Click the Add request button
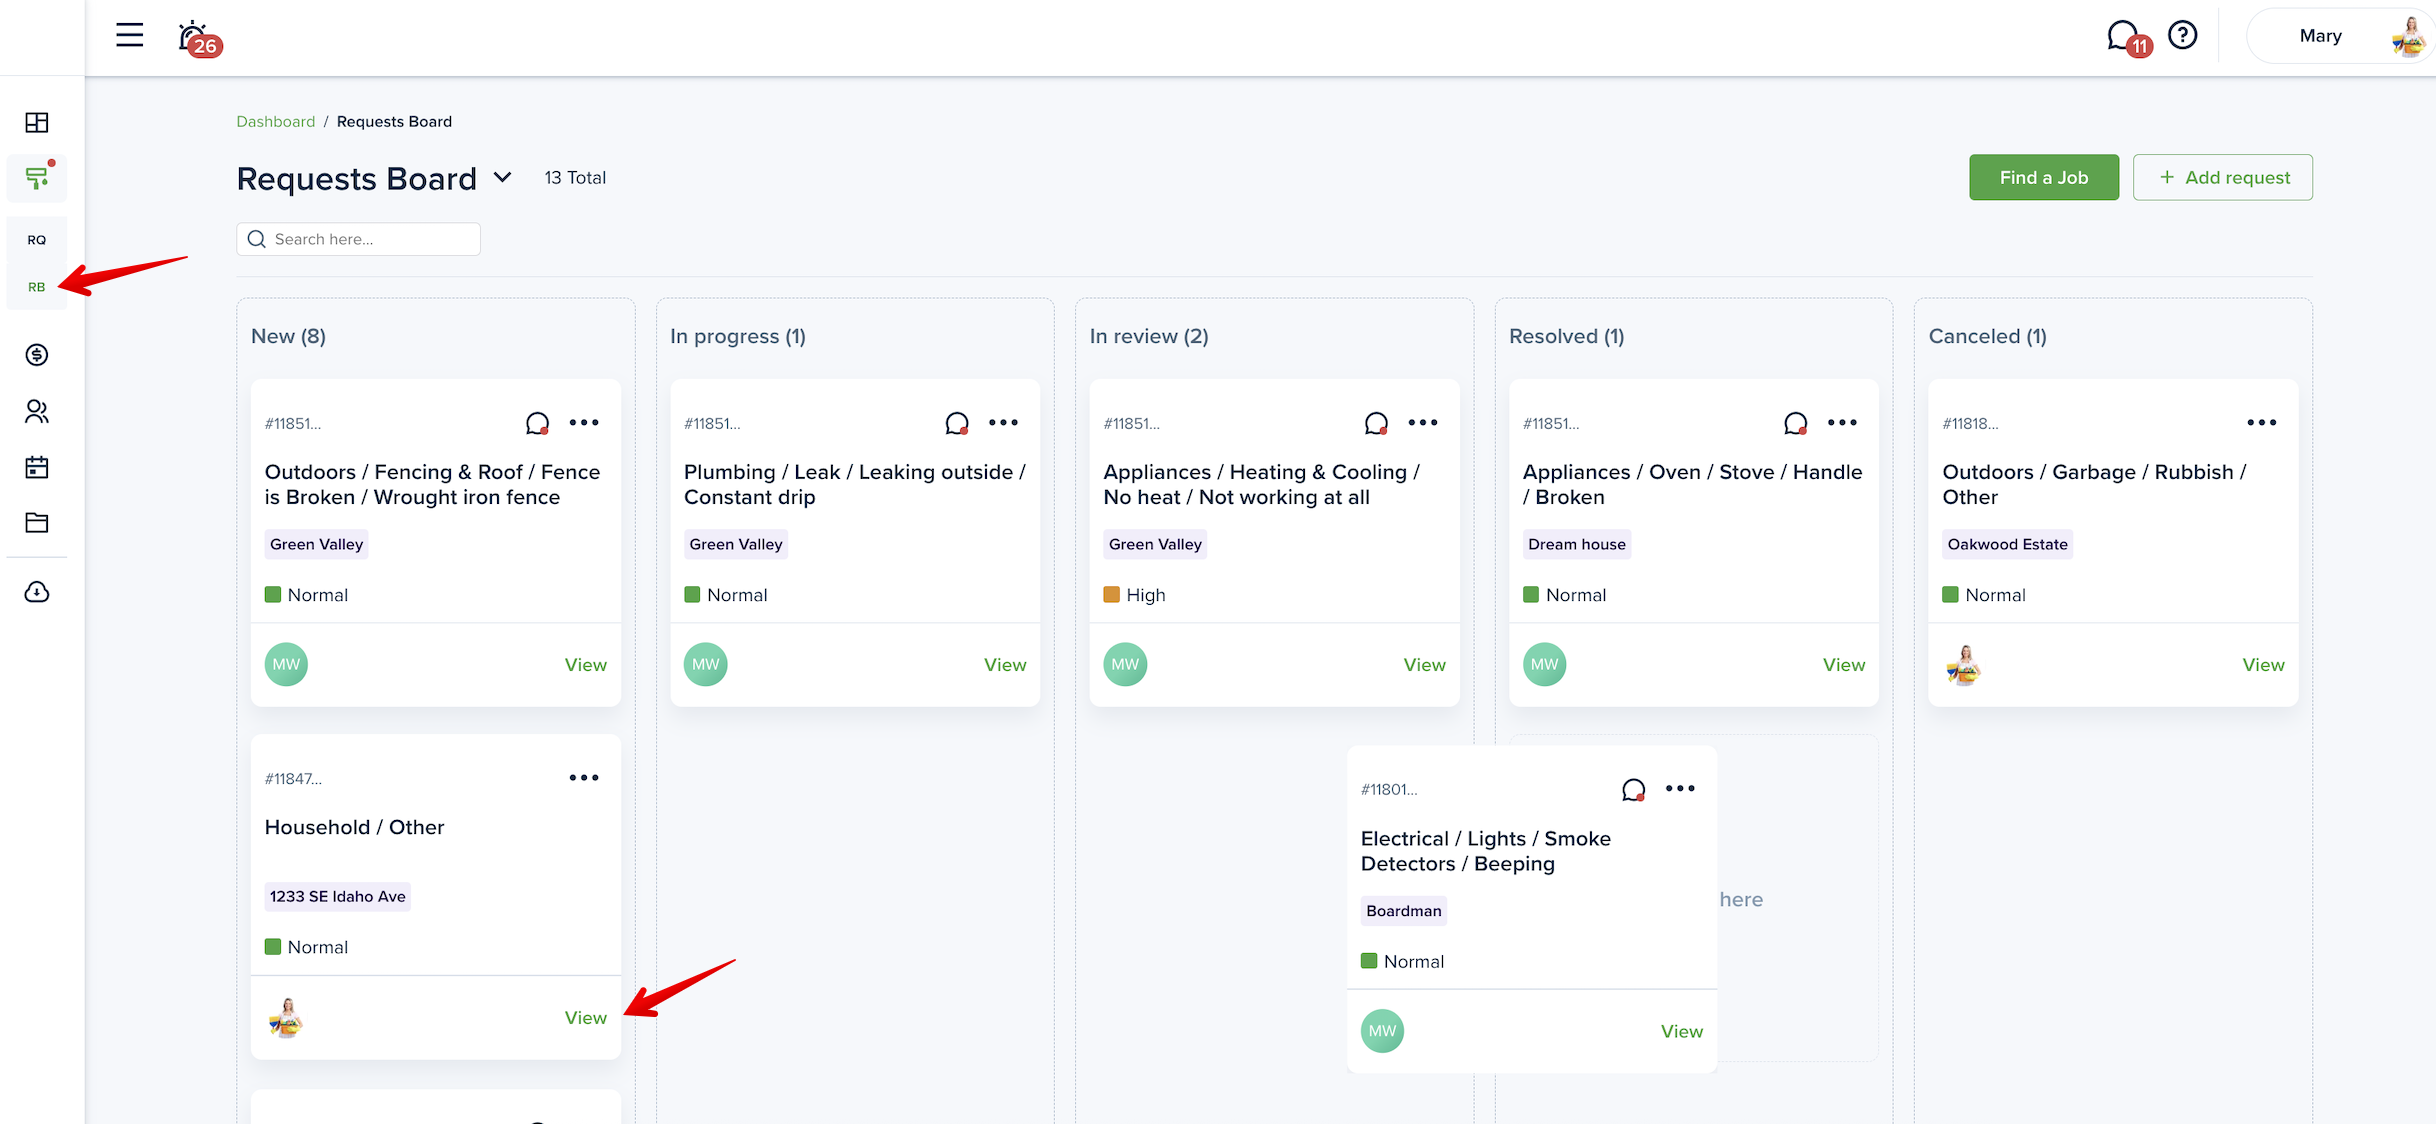The width and height of the screenshot is (2436, 1124). click(2222, 177)
